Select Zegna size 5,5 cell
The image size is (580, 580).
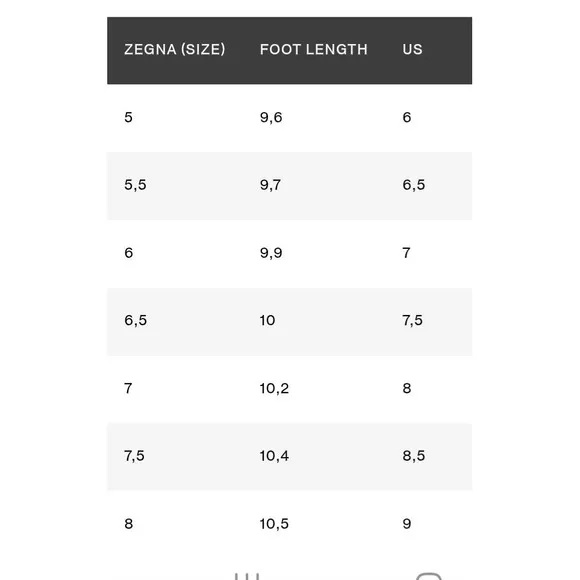[x=135, y=185]
